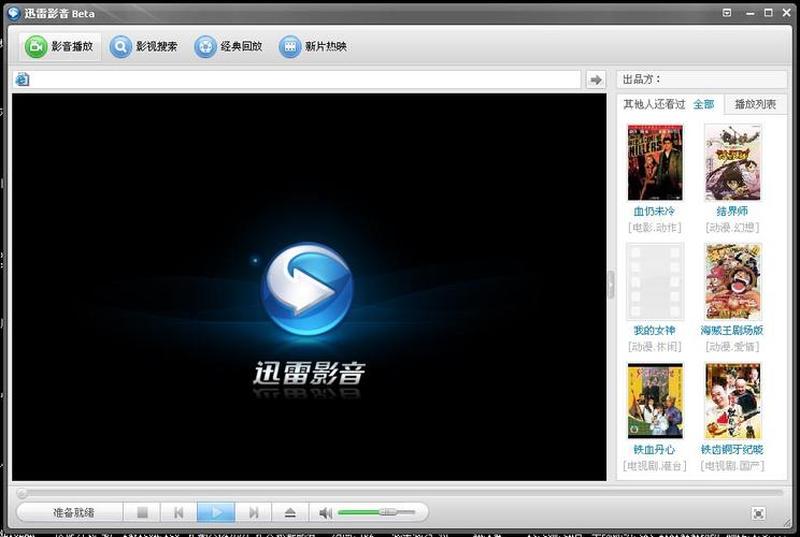The width and height of the screenshot is (800, 537).
Task: Adjust the volume slider
Action: pos(377,512)
